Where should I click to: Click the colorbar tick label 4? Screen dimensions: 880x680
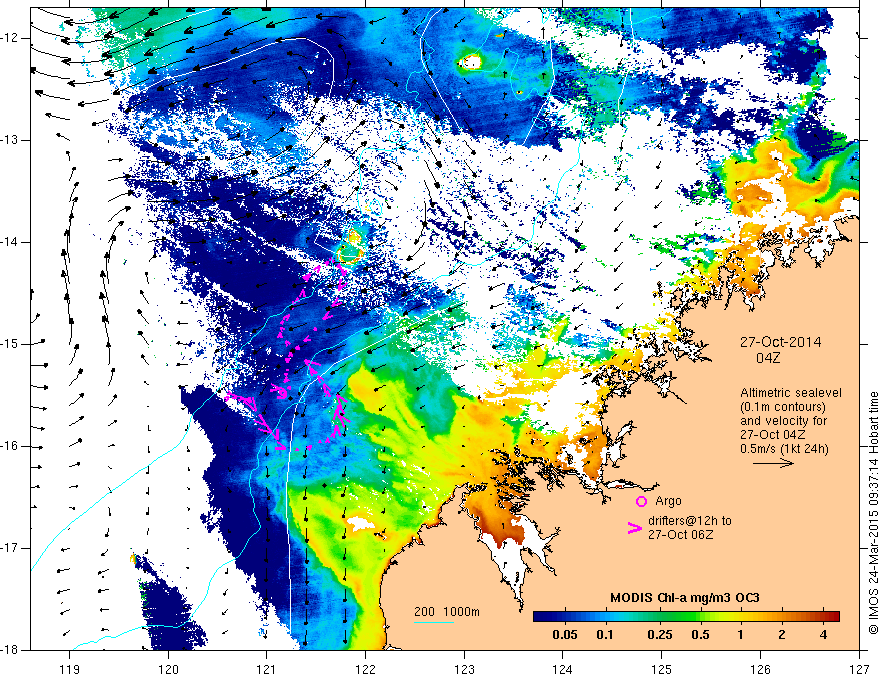pos(823,635)
